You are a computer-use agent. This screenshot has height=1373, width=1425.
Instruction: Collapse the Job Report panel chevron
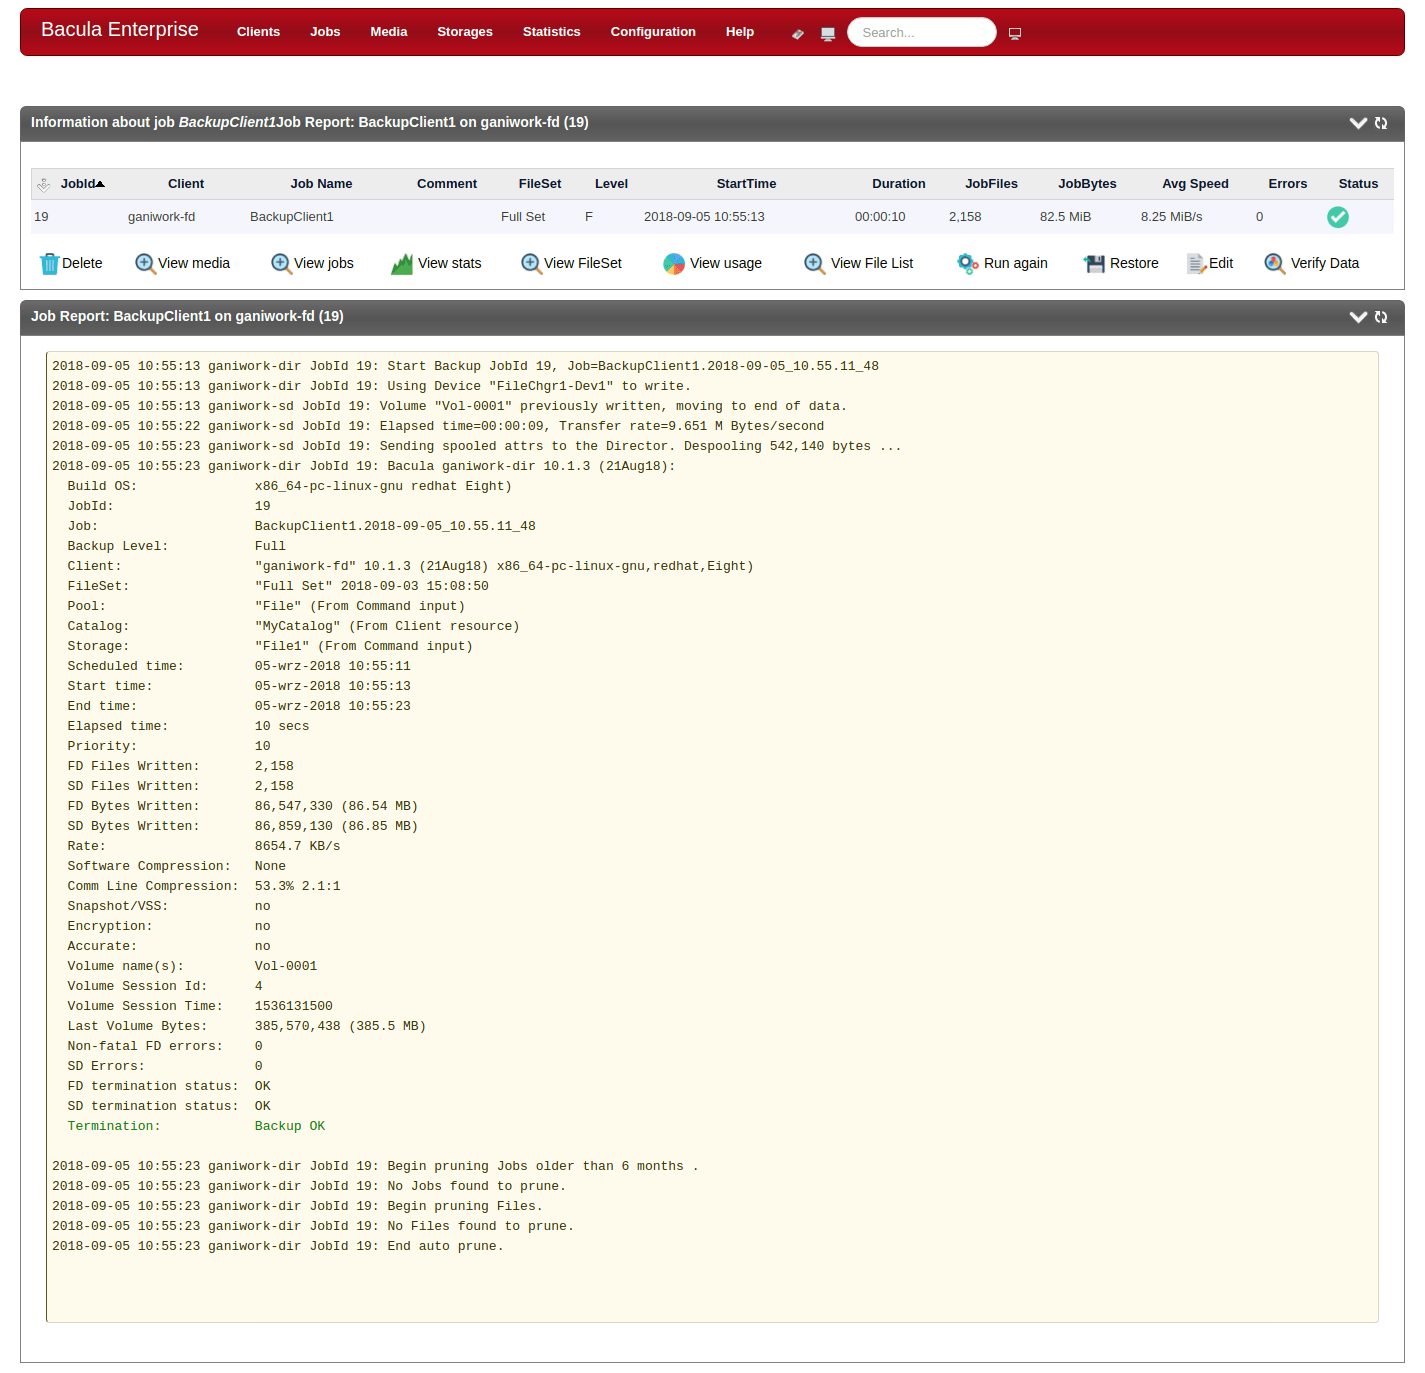[x=1358, y=317]
